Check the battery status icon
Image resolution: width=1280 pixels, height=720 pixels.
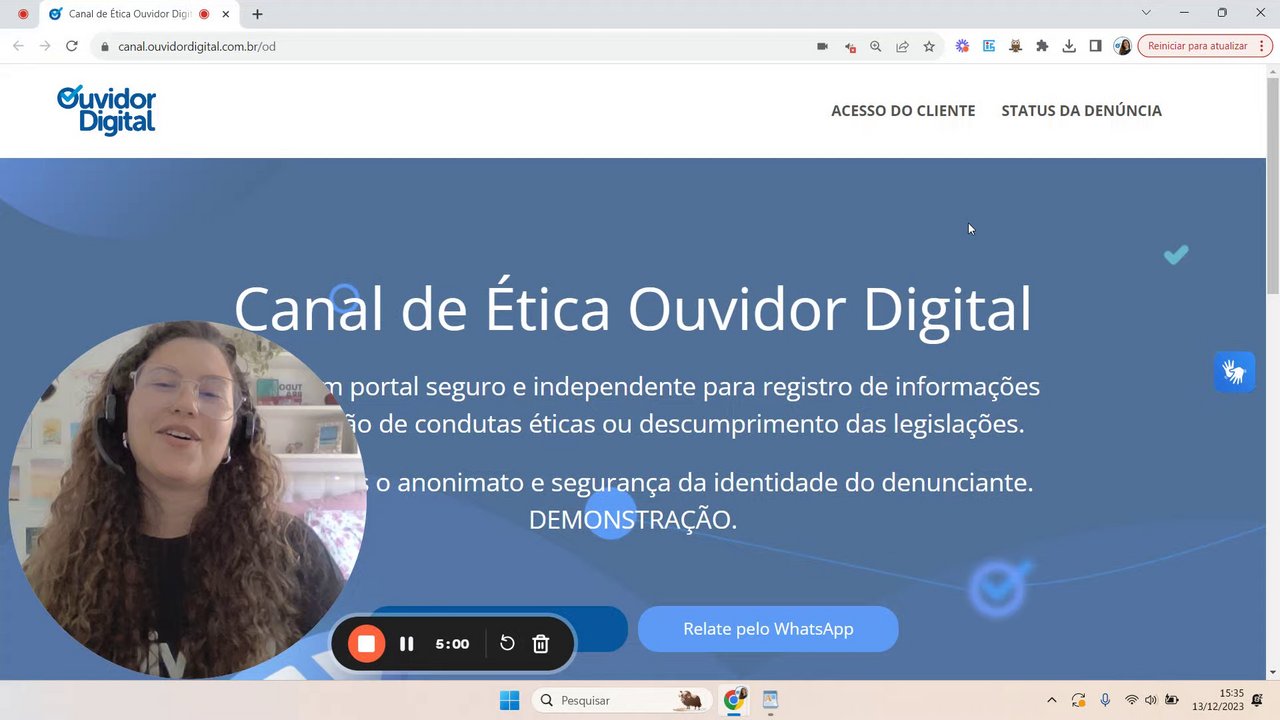[1171, 700]
